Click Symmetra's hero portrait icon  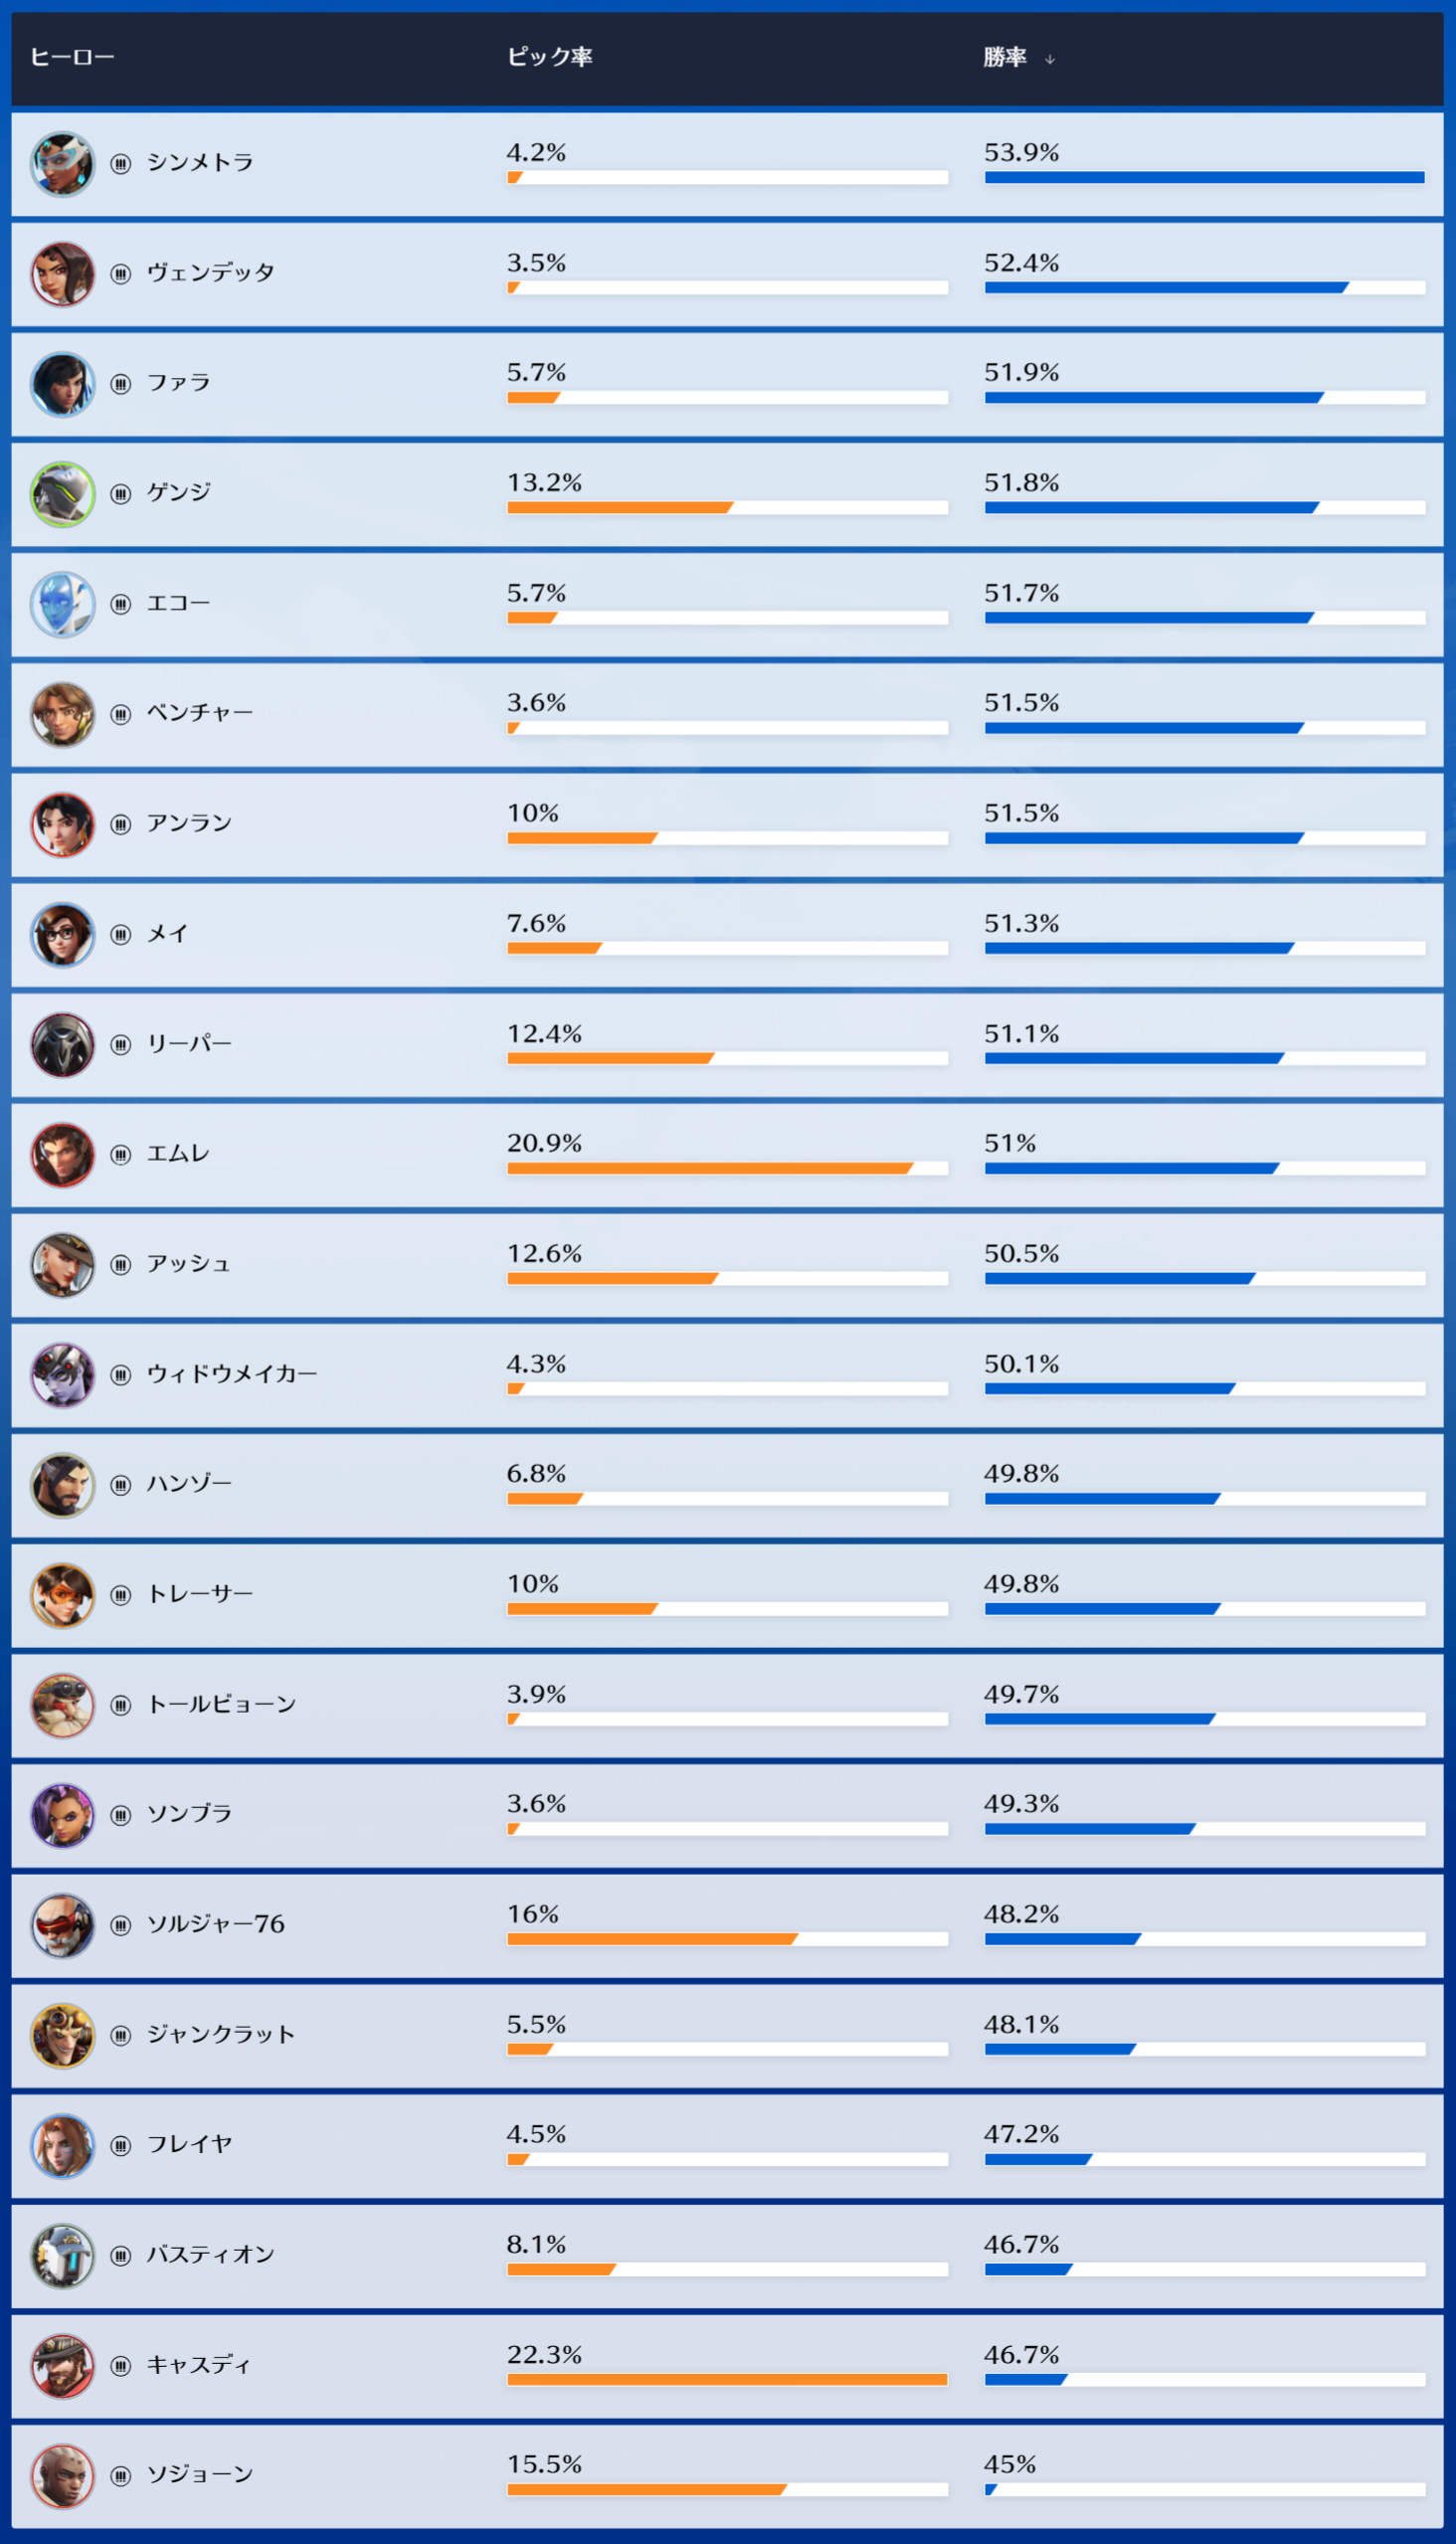click(x=62, y=165)
